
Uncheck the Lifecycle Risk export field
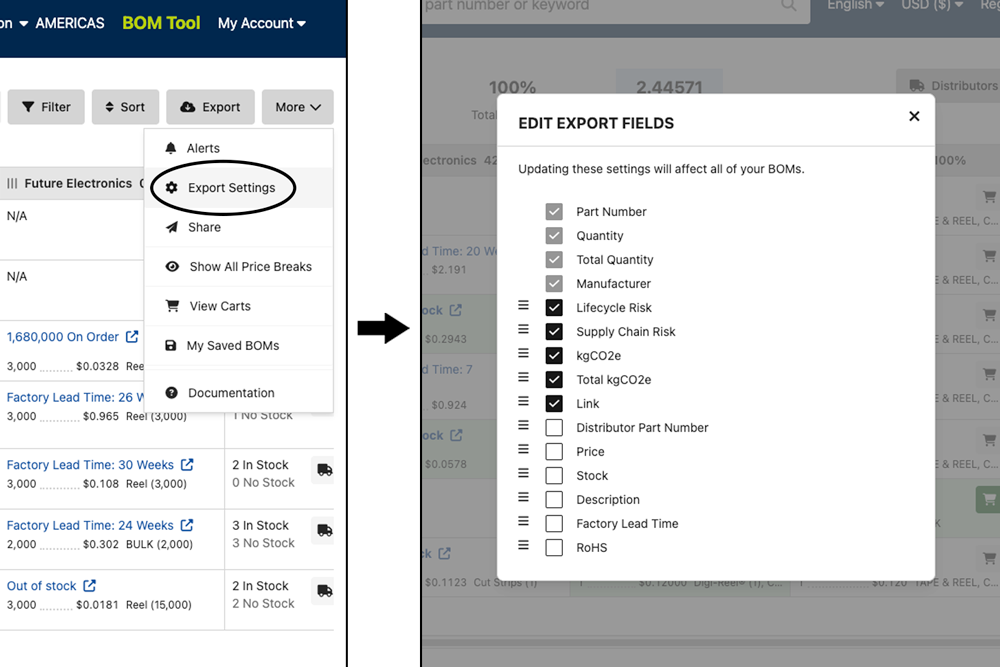tap(555, 307)
